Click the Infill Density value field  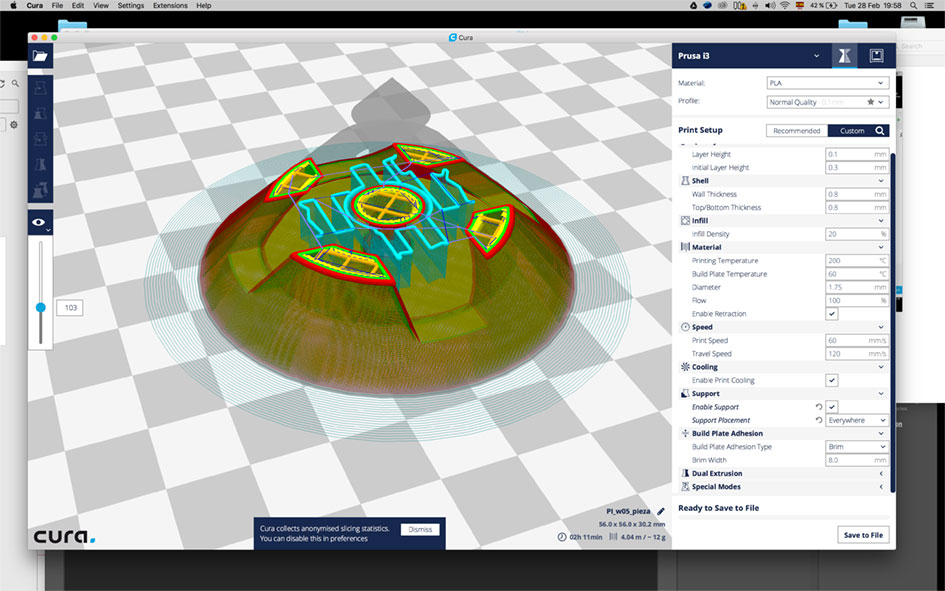tap(856, 234)
